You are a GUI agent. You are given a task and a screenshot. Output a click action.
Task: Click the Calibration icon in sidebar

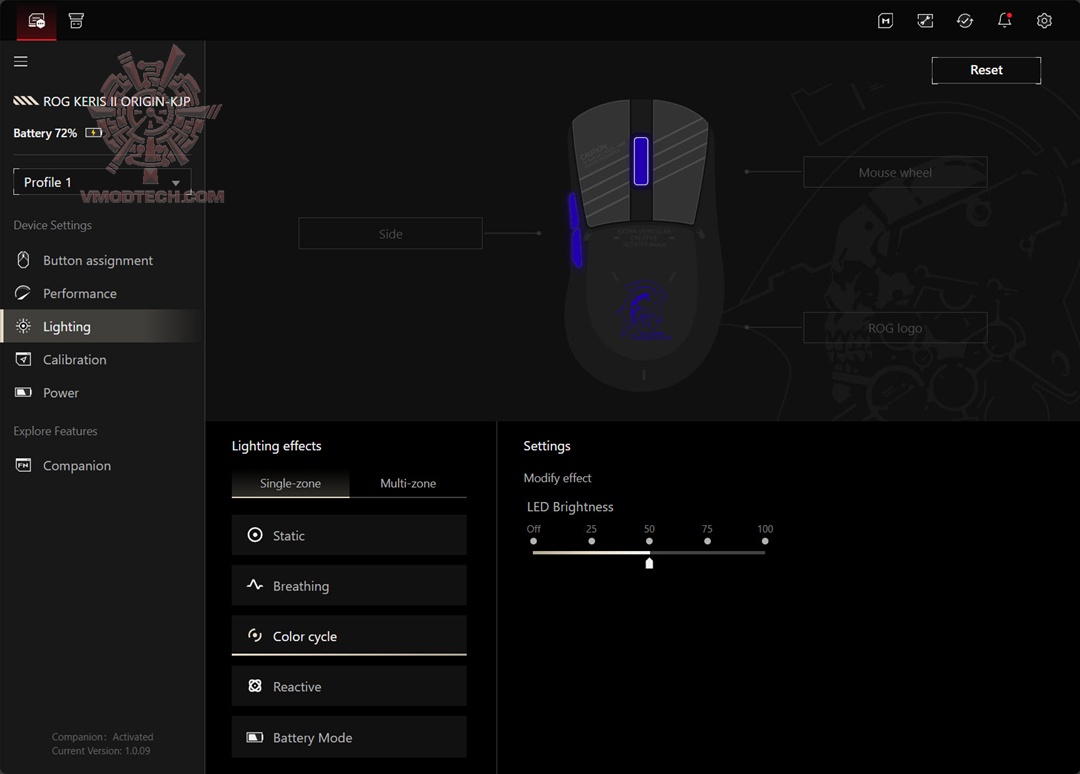coord(23,359)
